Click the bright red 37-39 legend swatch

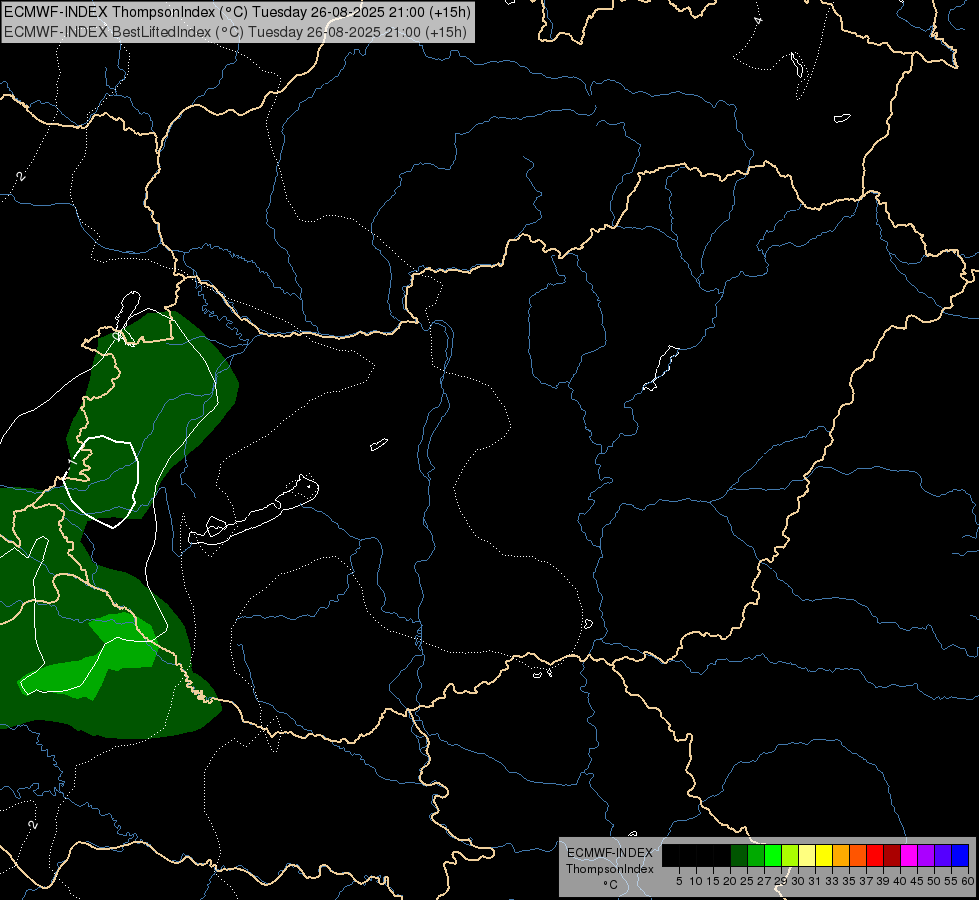pyautogui.click(x=875, y=855)
